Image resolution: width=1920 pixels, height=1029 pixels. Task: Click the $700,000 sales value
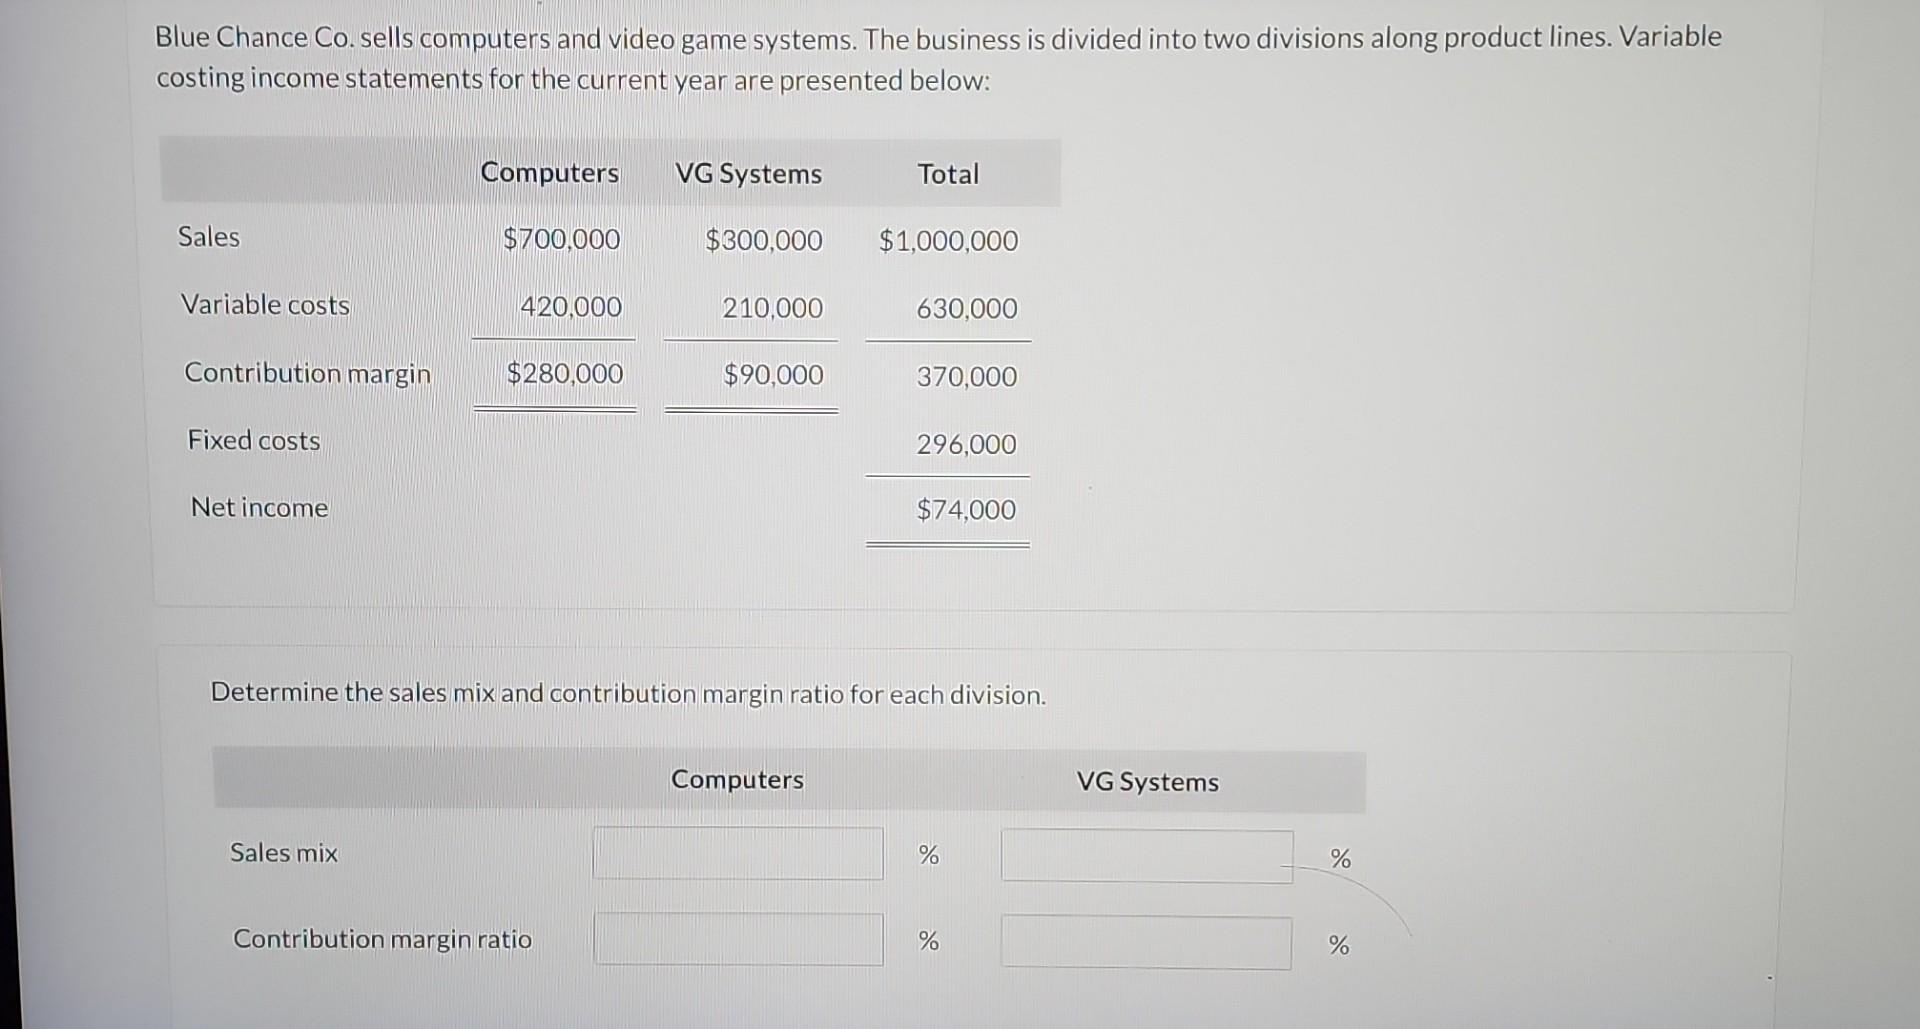(x=561, y=239)
